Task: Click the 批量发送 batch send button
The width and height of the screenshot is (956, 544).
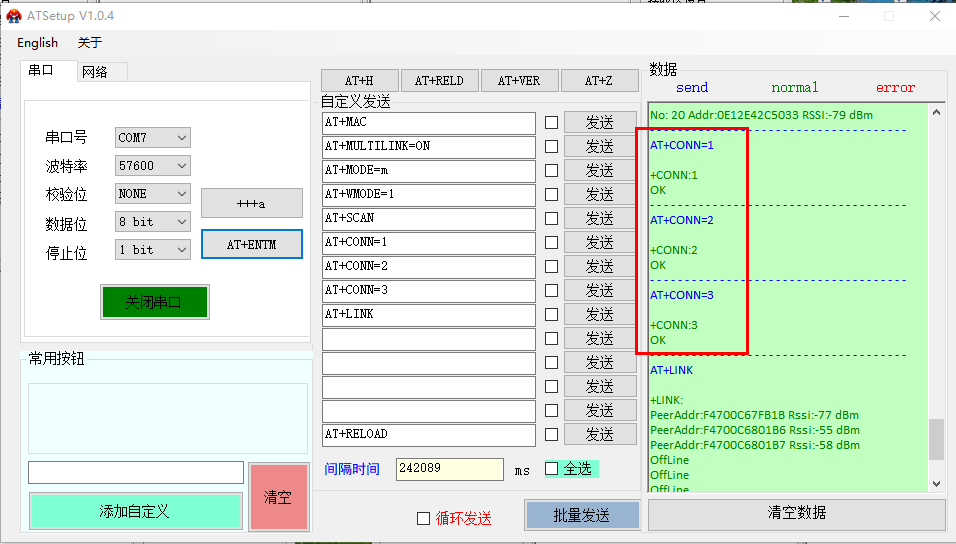Action: [582, 515]
